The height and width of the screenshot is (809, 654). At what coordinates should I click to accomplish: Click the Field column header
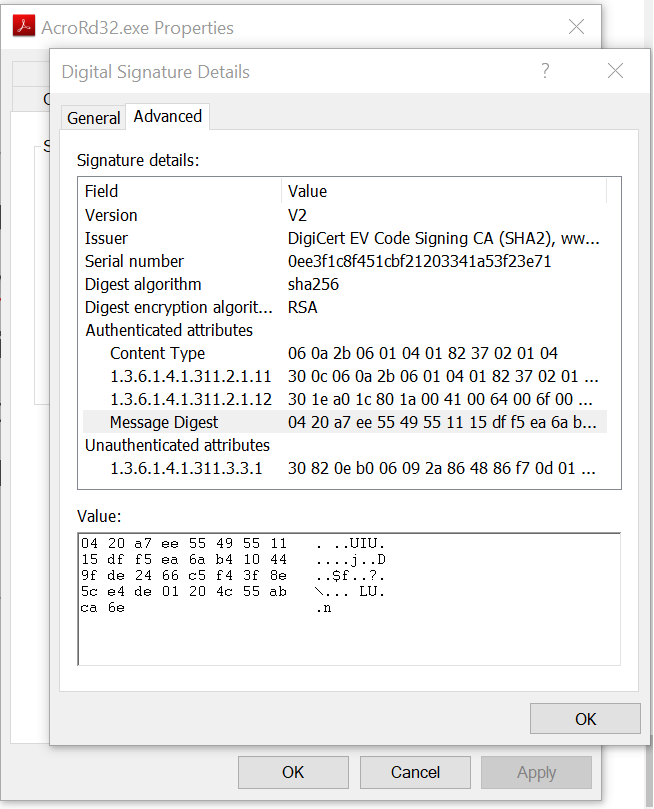179,191
